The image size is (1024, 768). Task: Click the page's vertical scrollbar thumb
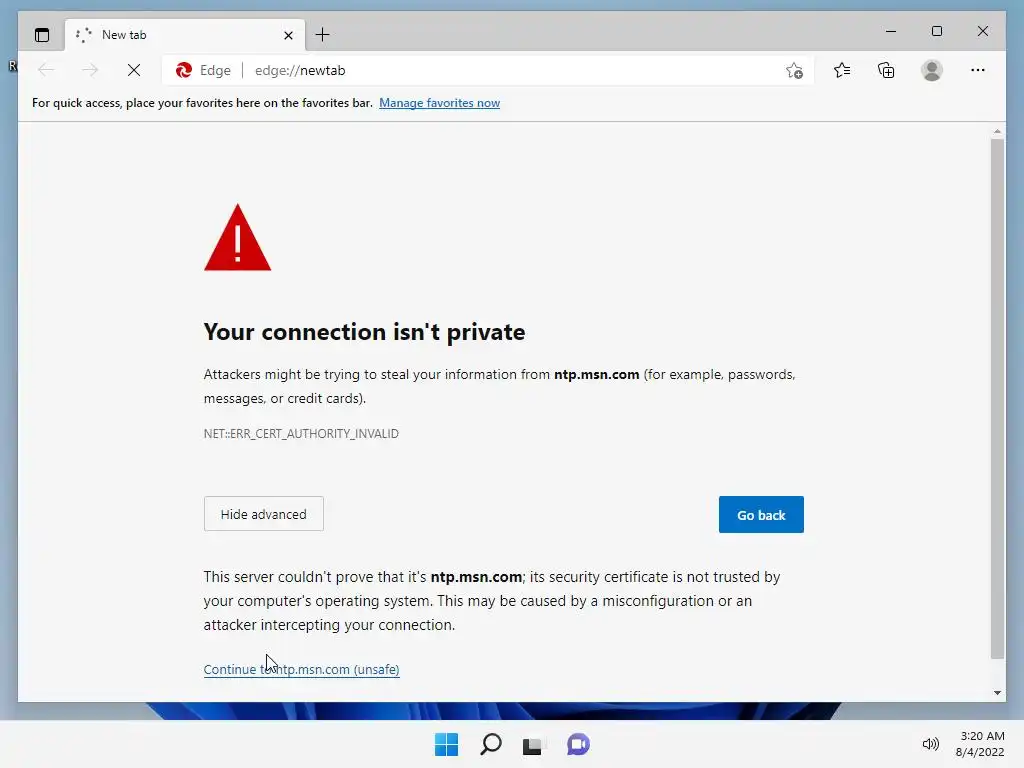[997, 398]
